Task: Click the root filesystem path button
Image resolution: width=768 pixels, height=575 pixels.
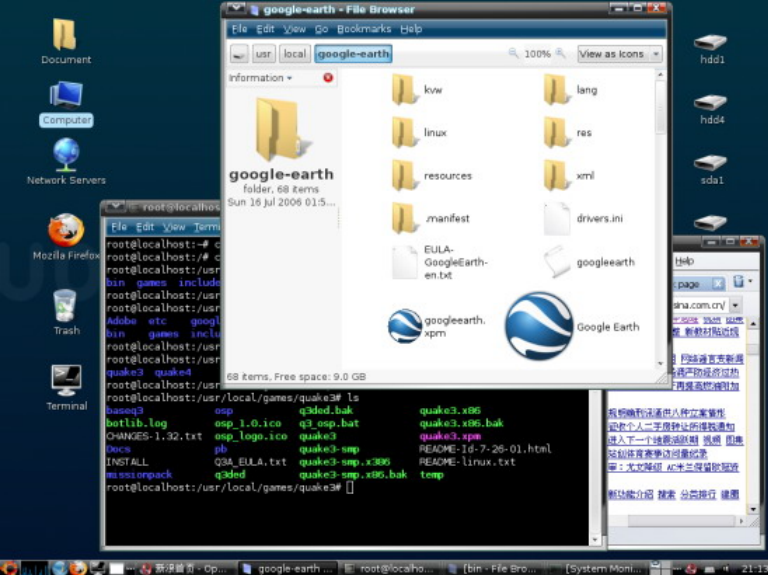Action: 239,54
